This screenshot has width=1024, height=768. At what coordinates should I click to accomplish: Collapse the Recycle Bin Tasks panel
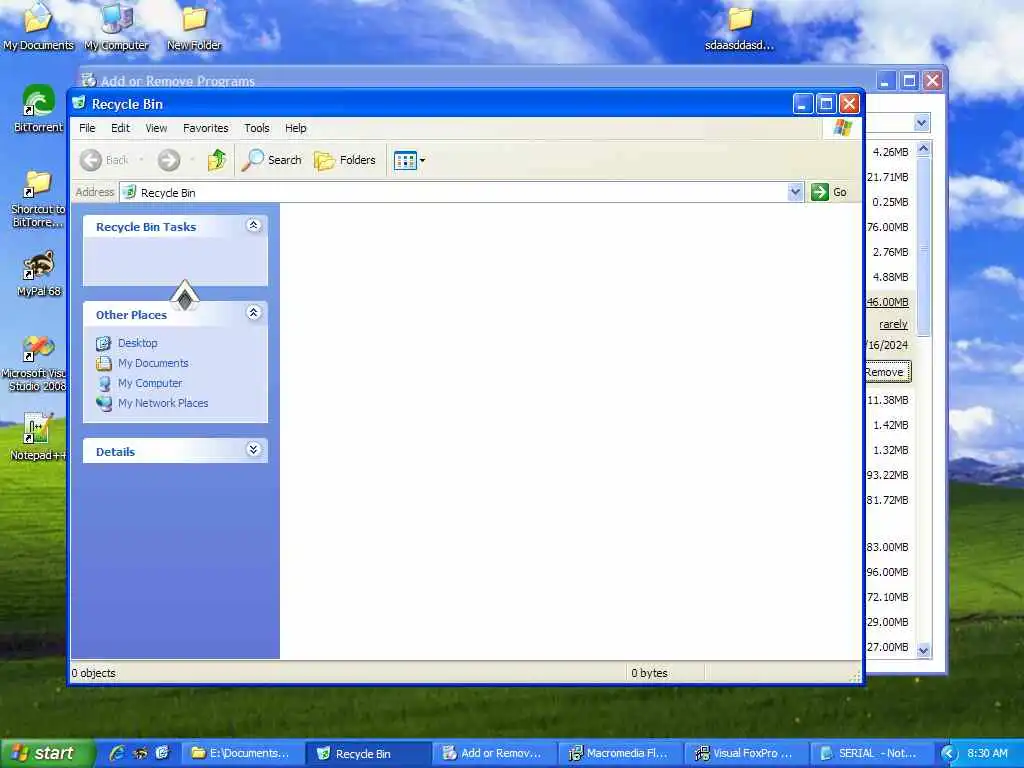253,225
